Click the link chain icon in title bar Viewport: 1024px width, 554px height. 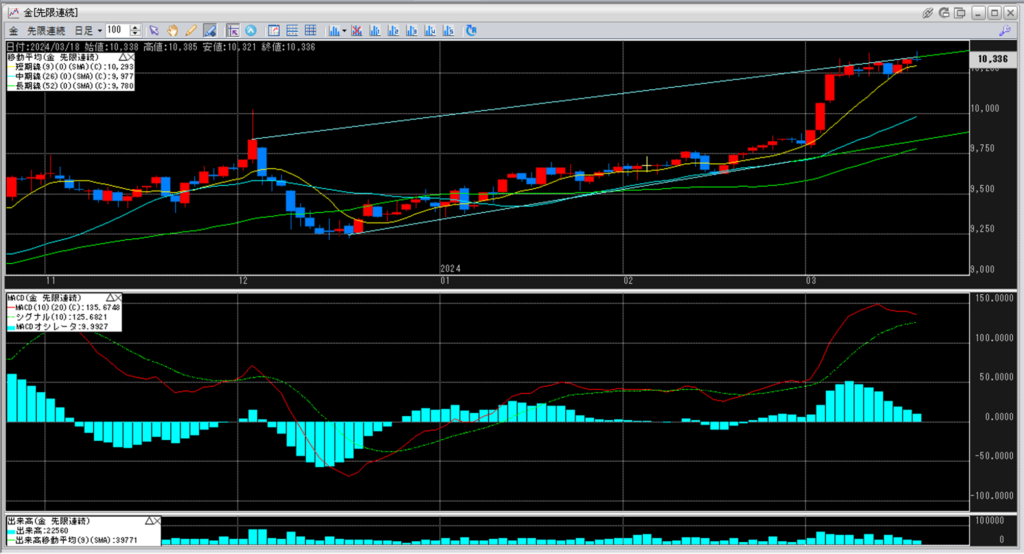[x=929, y=11]
